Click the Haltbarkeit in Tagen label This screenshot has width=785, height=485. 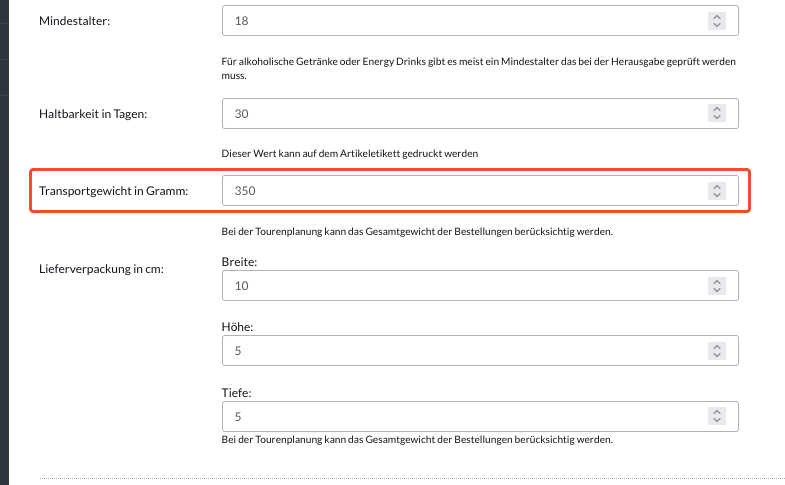(x=93, y=114)
